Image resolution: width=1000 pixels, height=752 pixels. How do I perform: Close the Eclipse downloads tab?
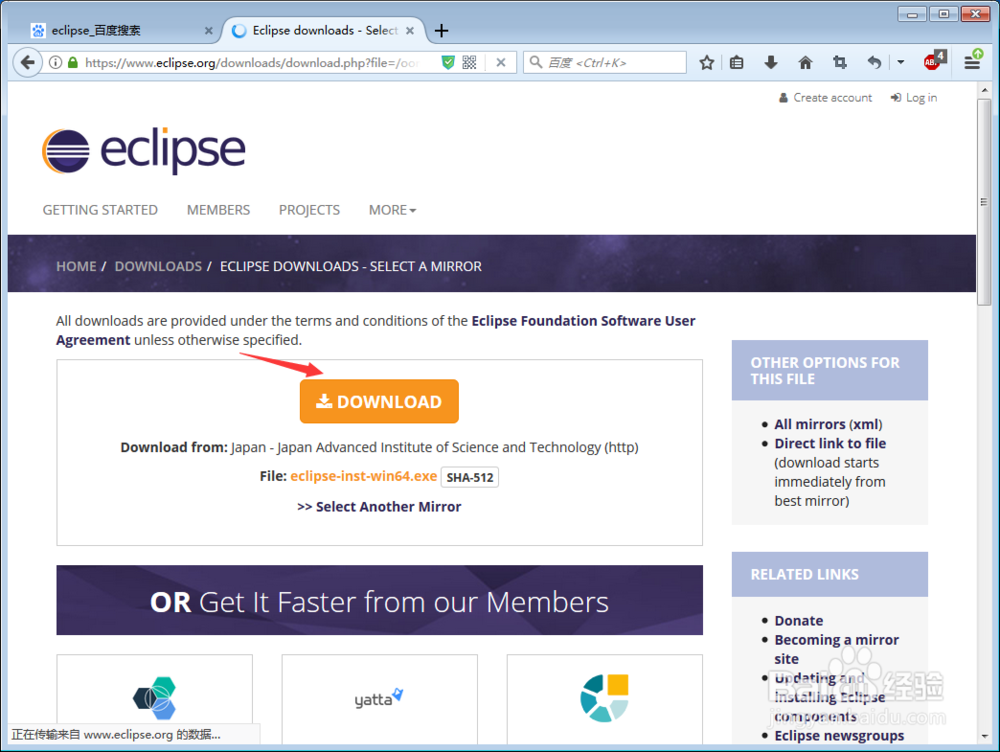click(x=410, y=31)
